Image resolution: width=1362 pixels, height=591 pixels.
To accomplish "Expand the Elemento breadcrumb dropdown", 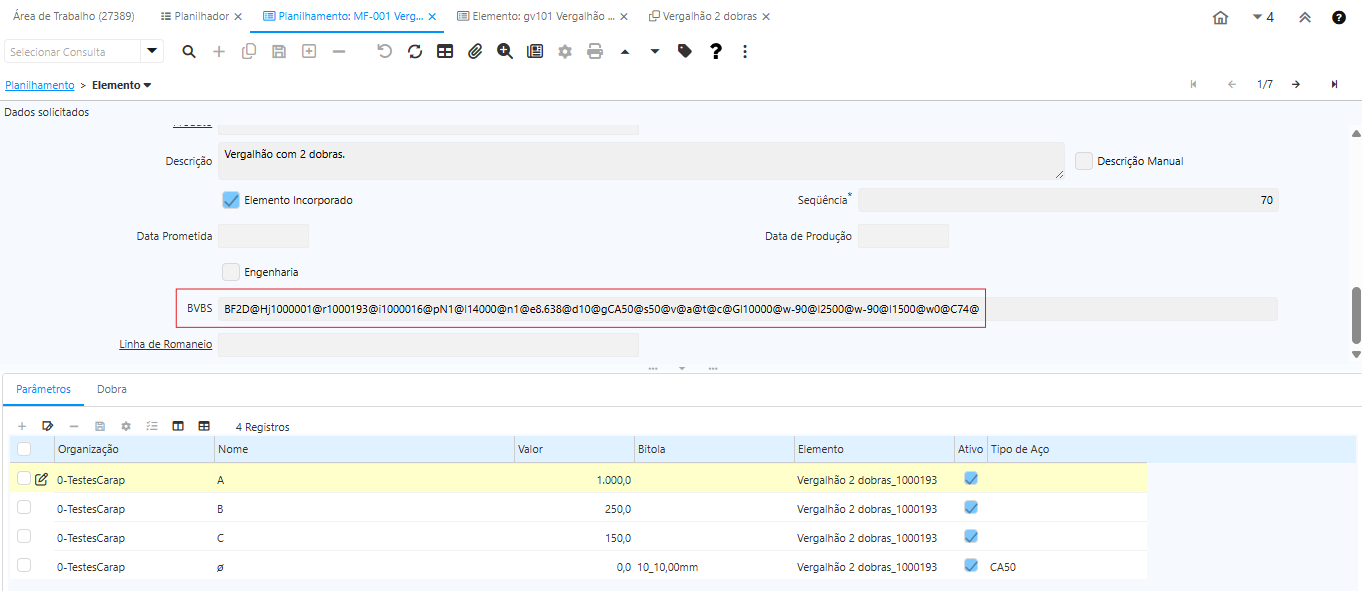I will (147, 86).
